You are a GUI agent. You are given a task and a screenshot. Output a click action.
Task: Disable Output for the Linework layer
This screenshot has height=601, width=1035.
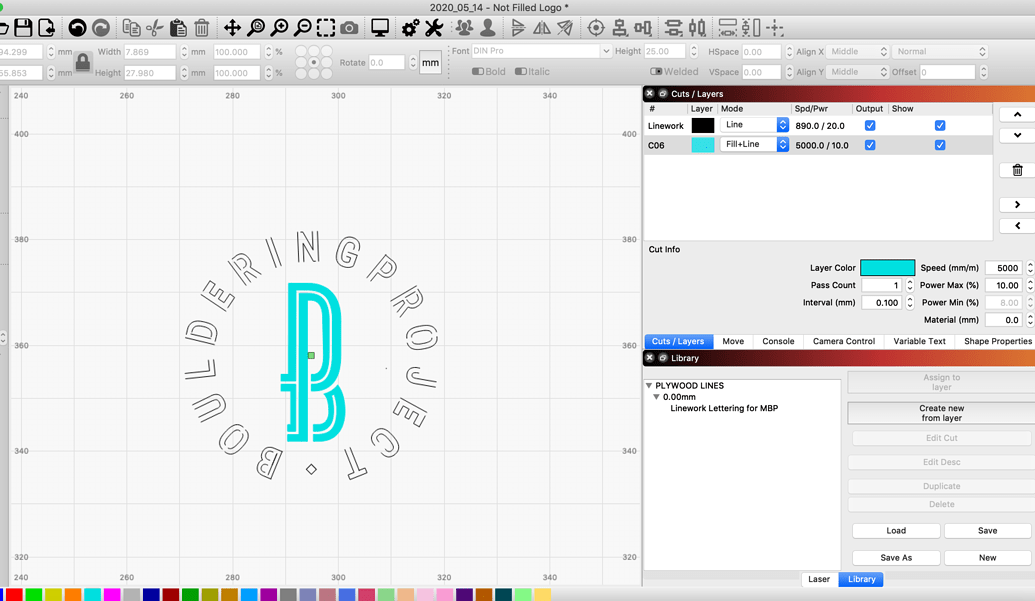pos(869,125)
